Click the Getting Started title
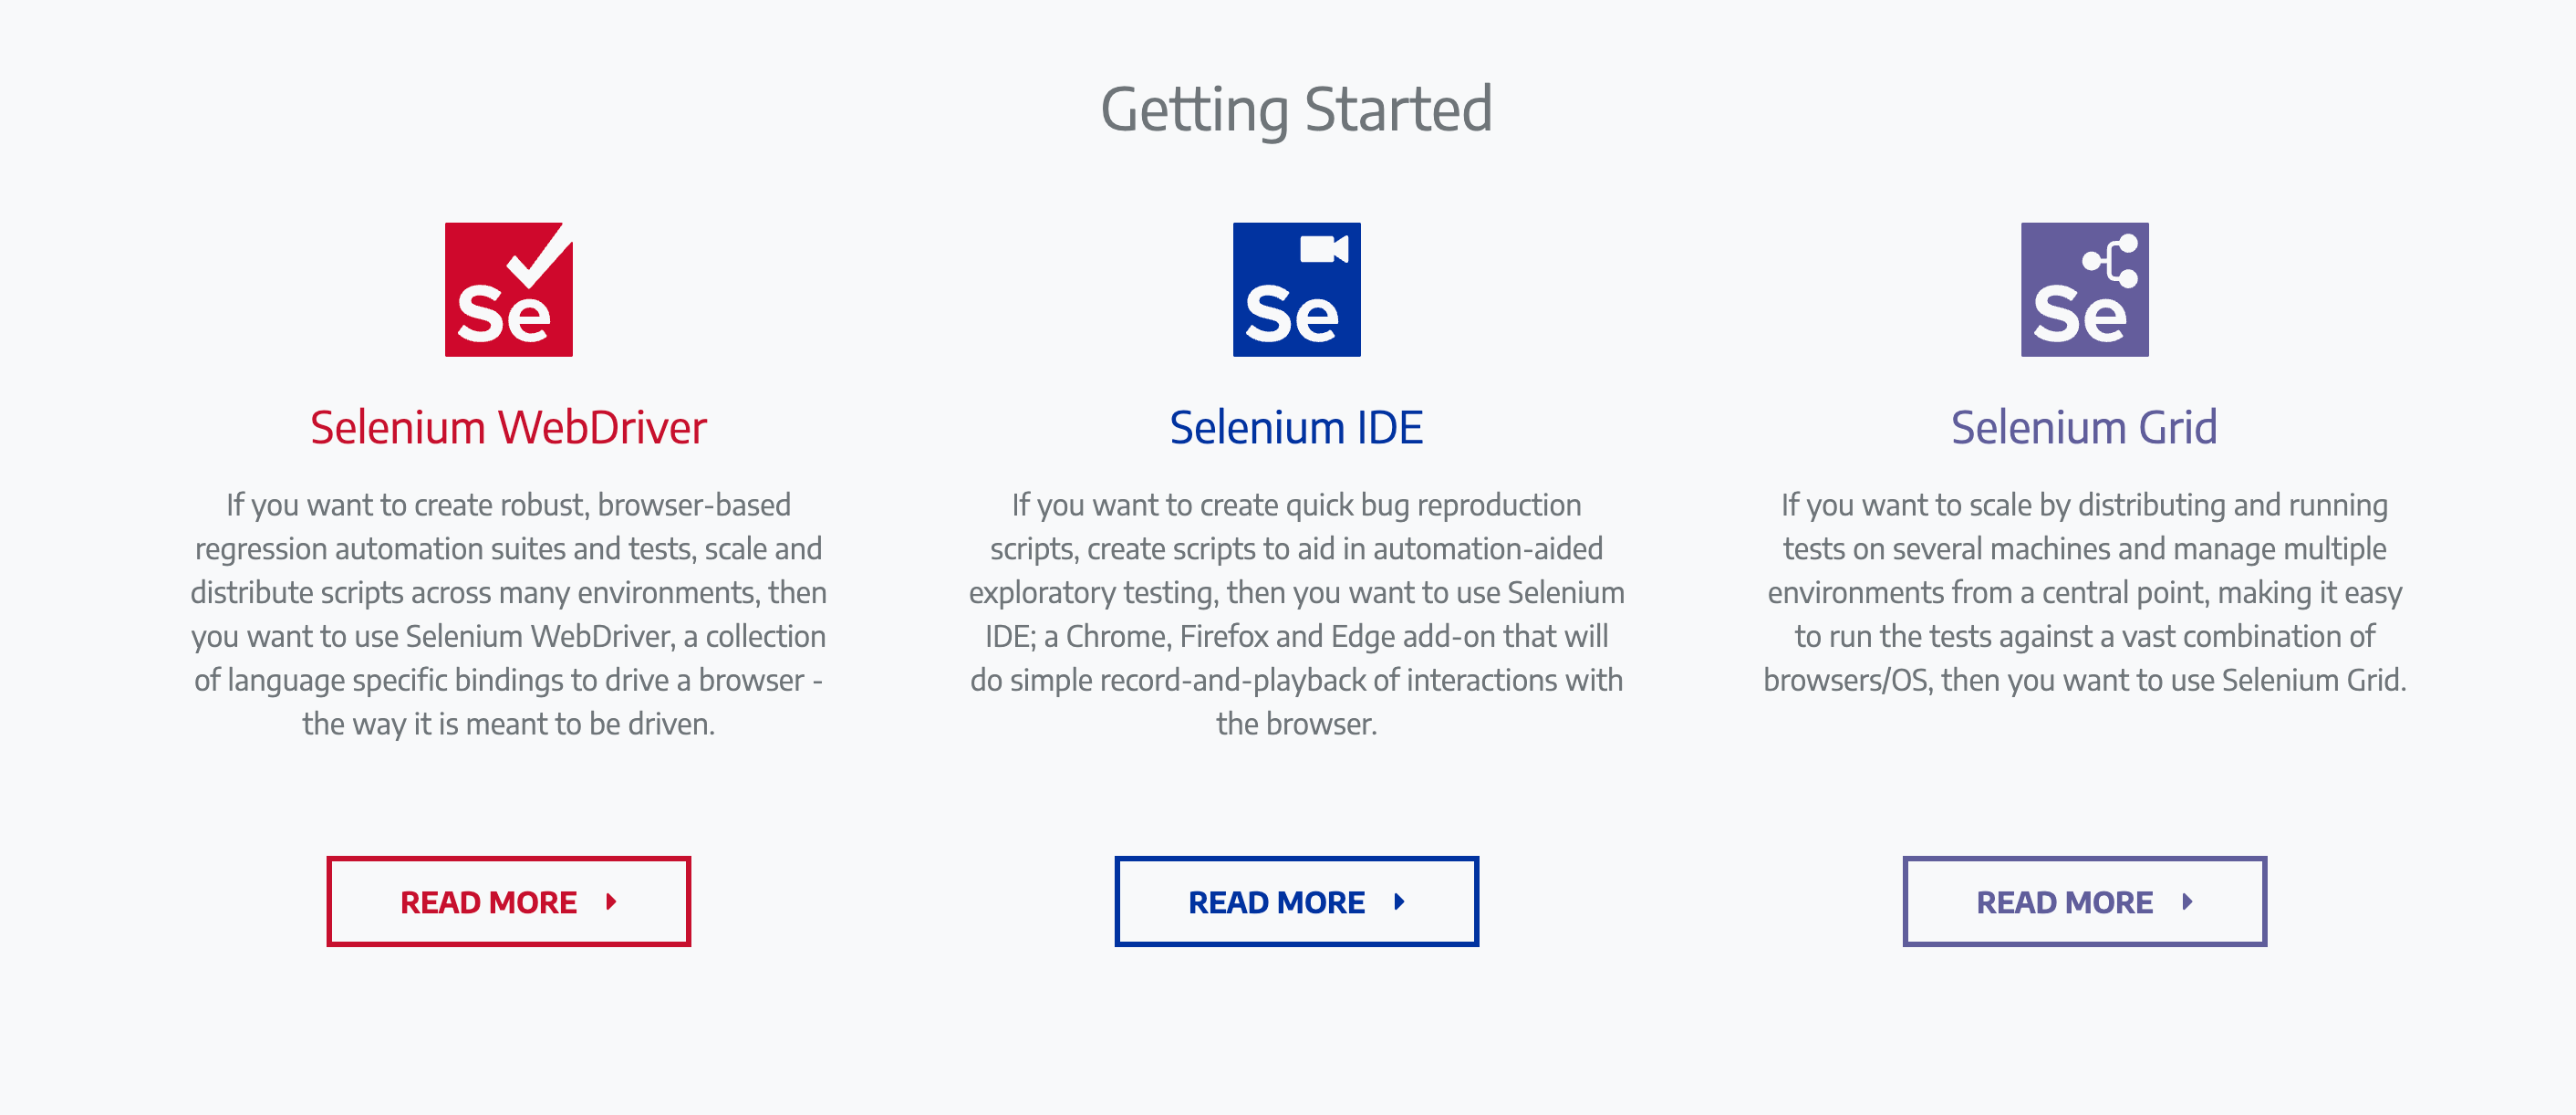Viewport: 2576px width, 1115px height. click(x=1296, y=109)
